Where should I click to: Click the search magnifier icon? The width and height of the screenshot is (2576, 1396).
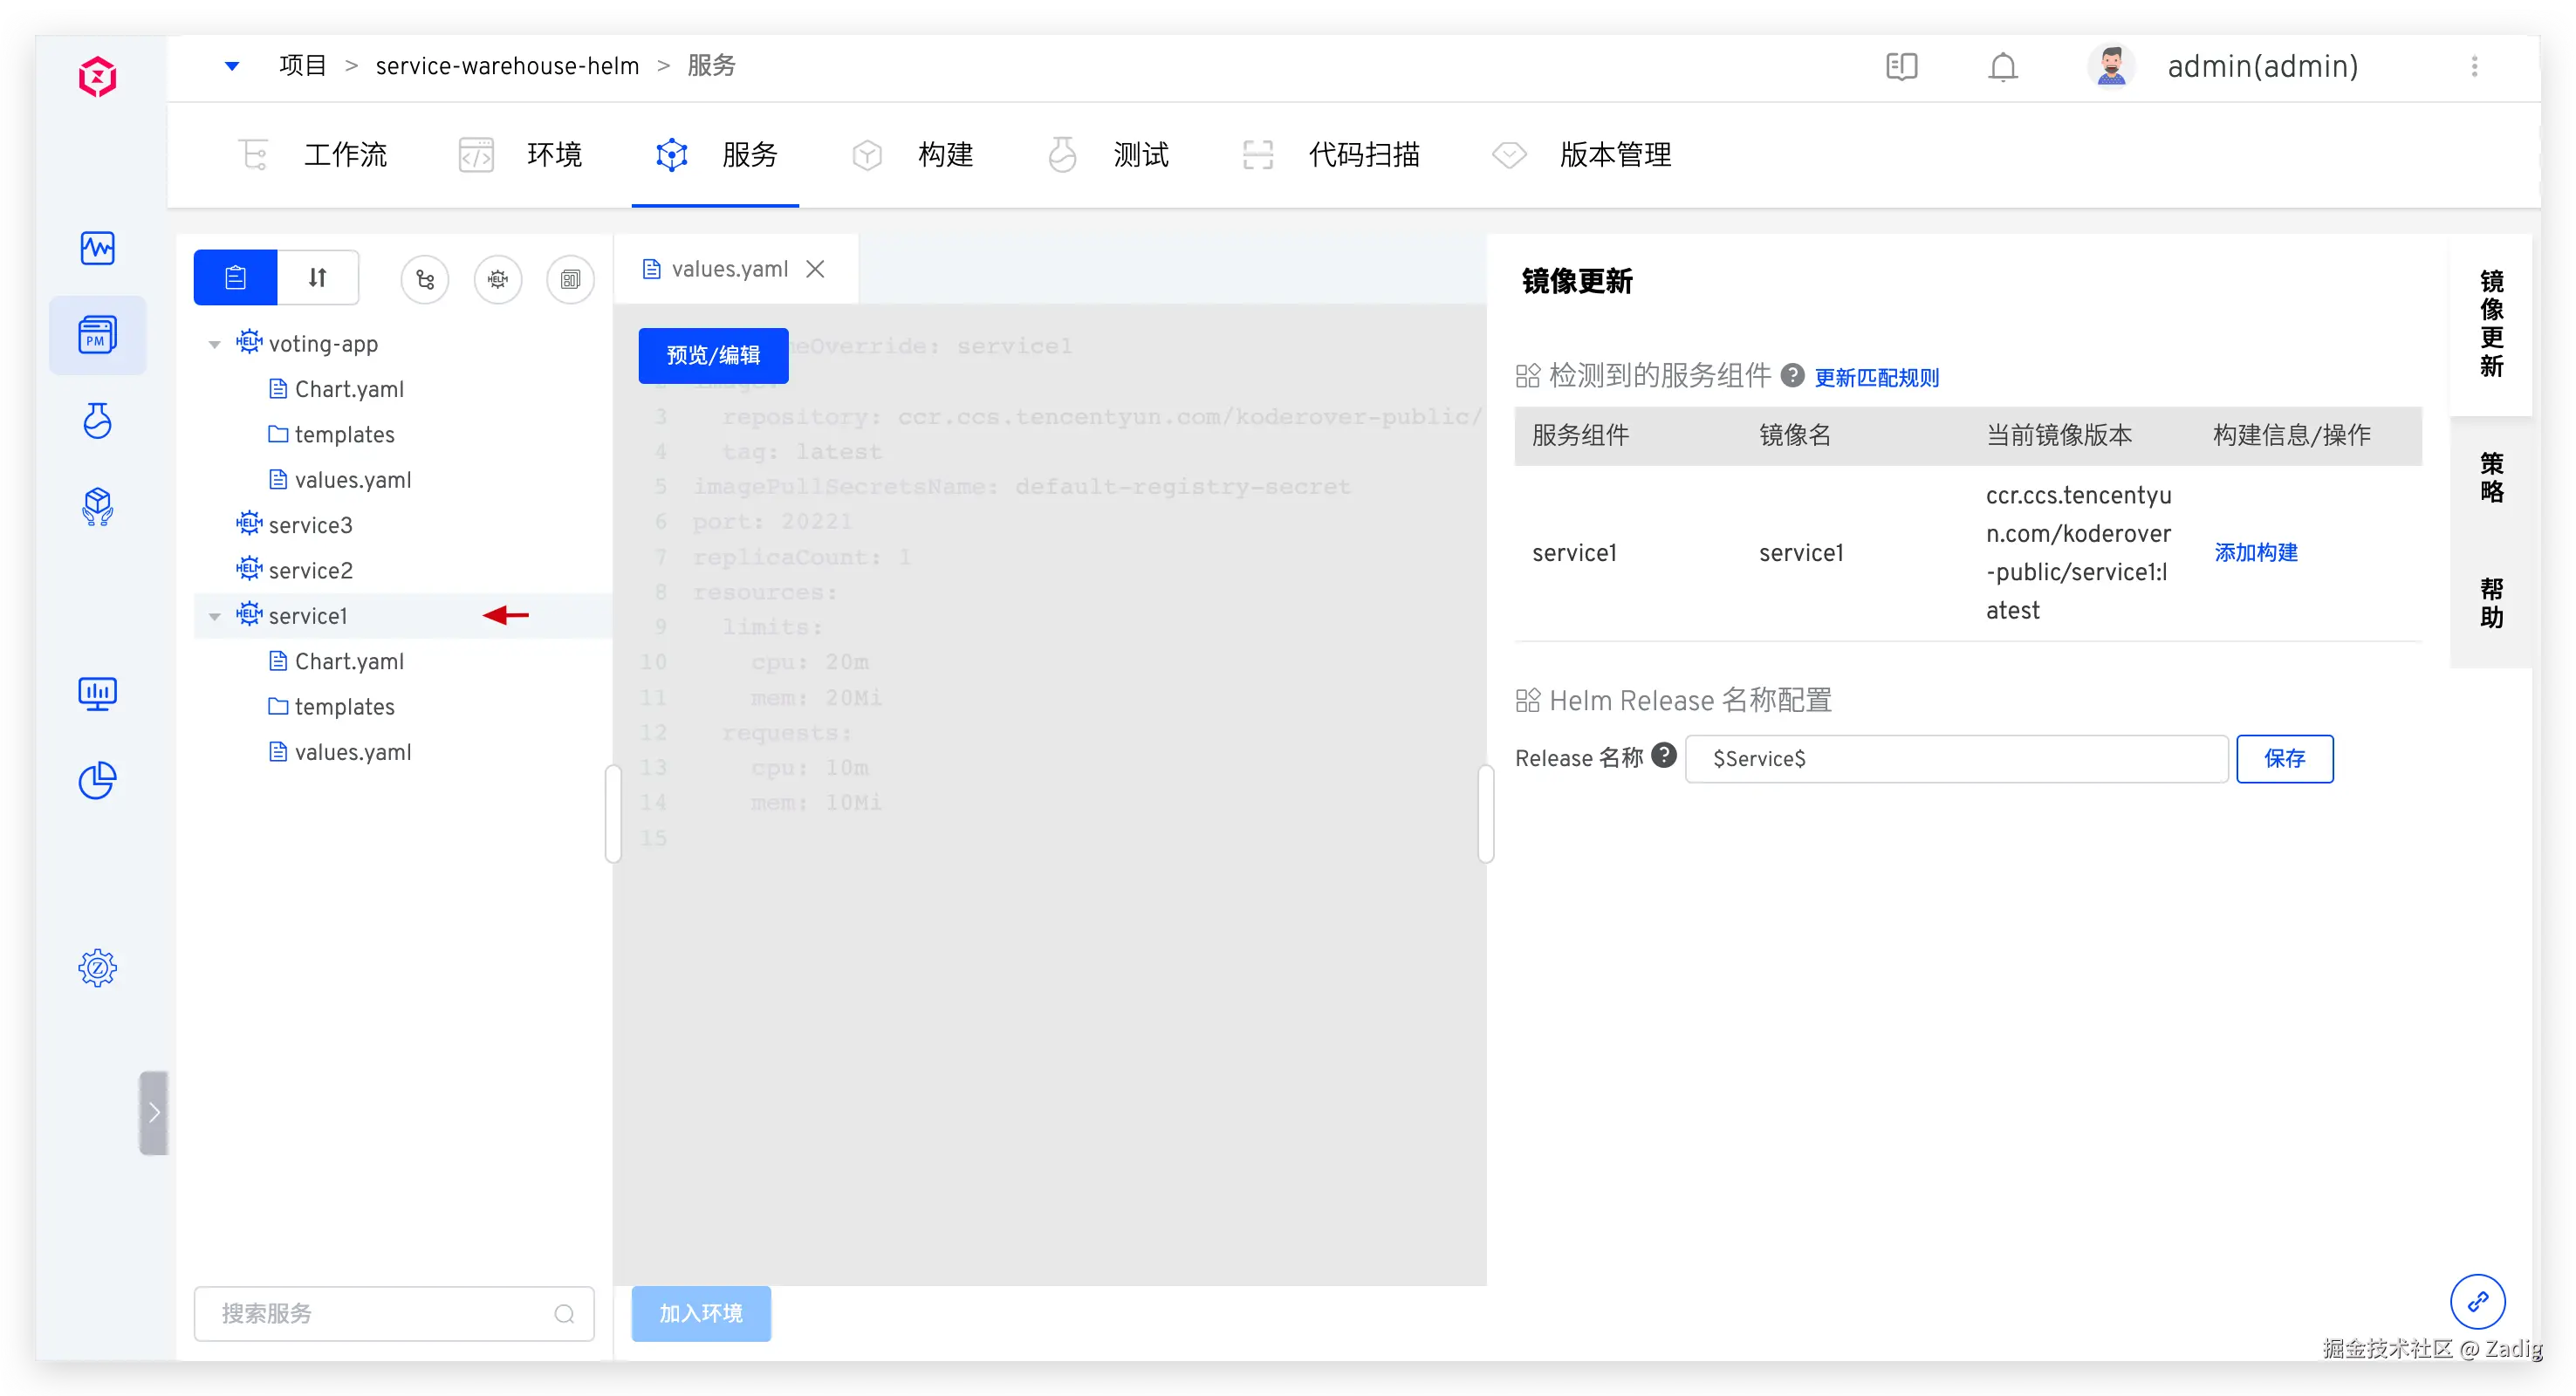point(564,1313)
